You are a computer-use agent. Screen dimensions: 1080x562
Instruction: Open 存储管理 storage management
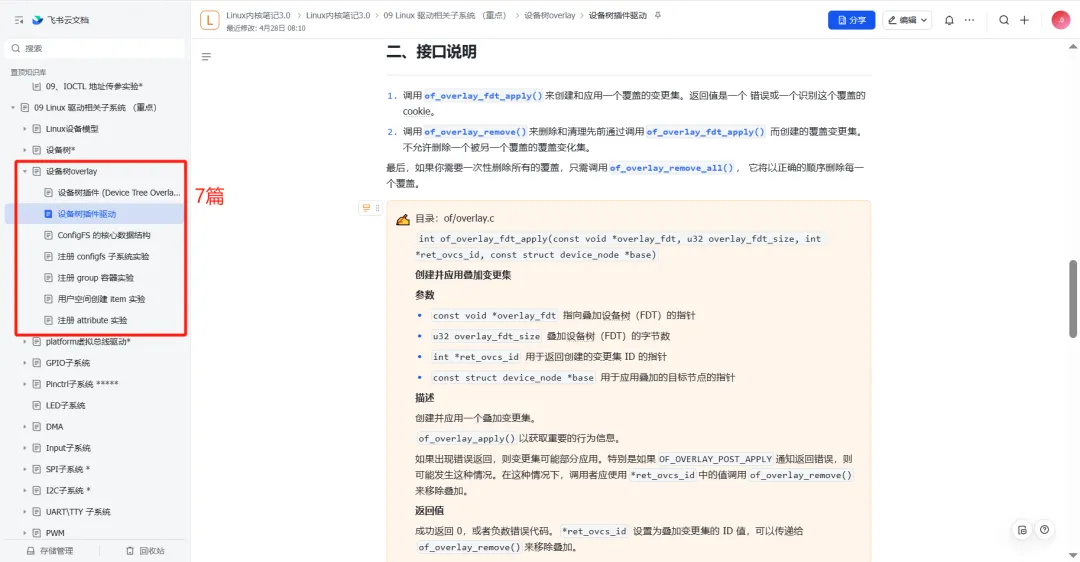coord(50,551)
